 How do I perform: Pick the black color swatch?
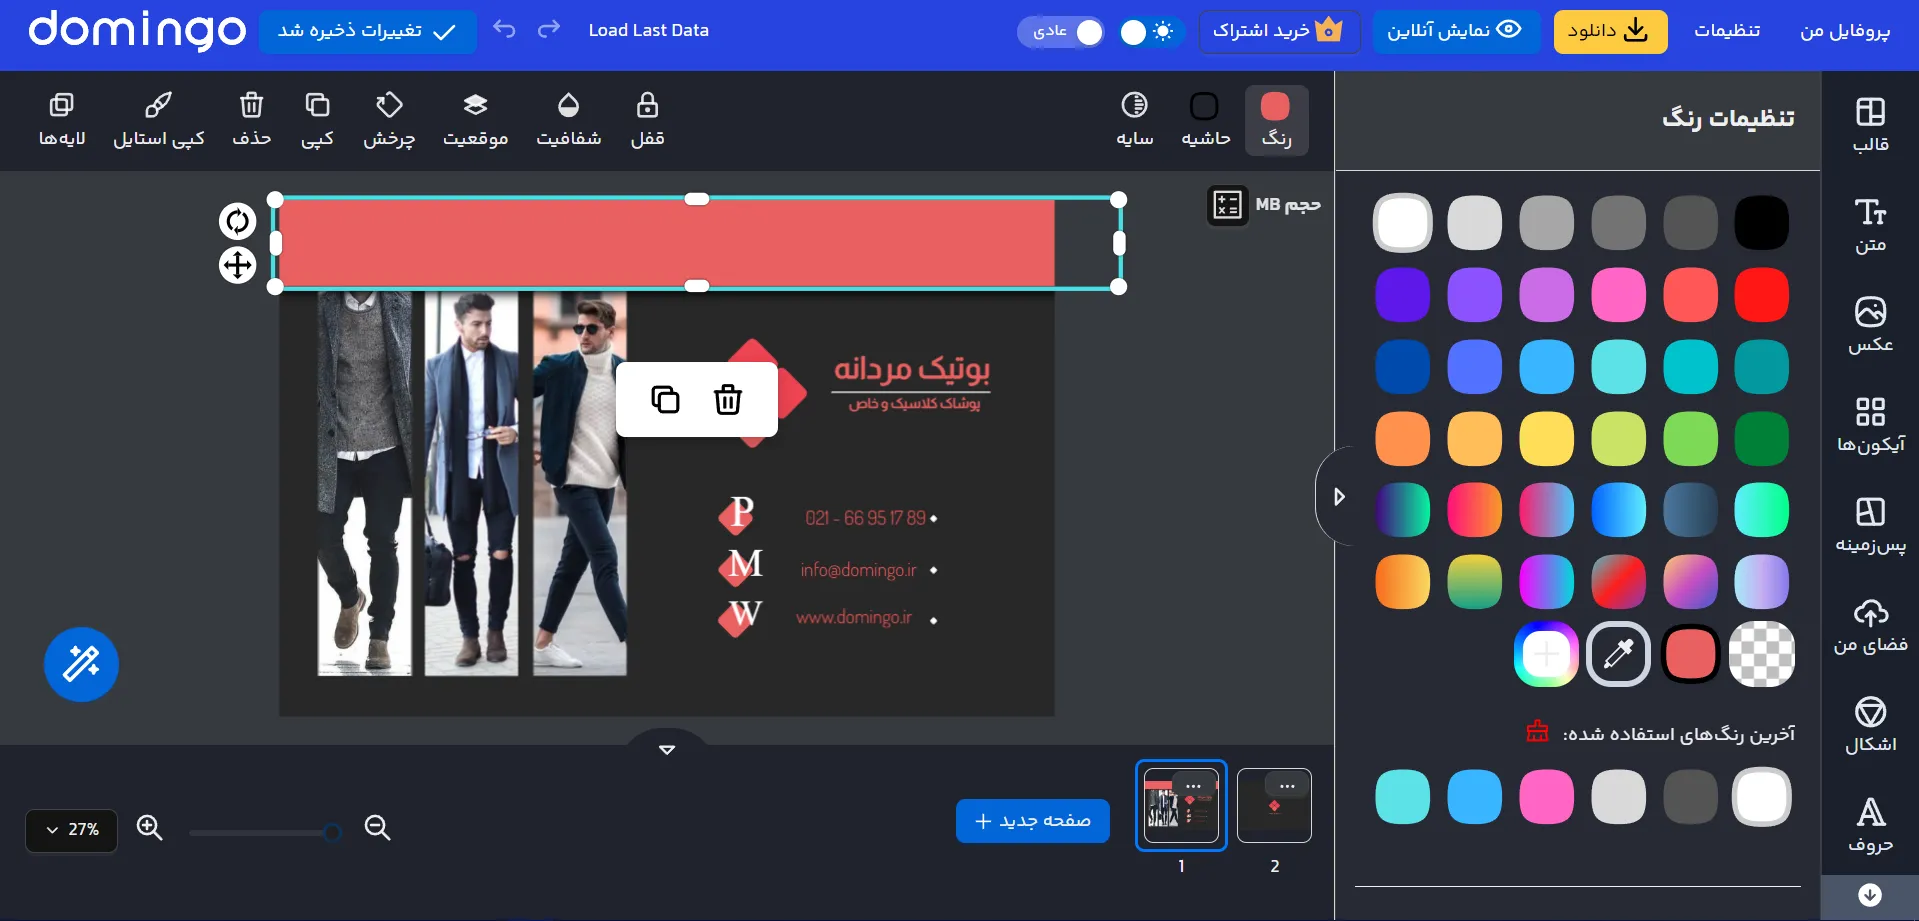tap(1761, 222)
